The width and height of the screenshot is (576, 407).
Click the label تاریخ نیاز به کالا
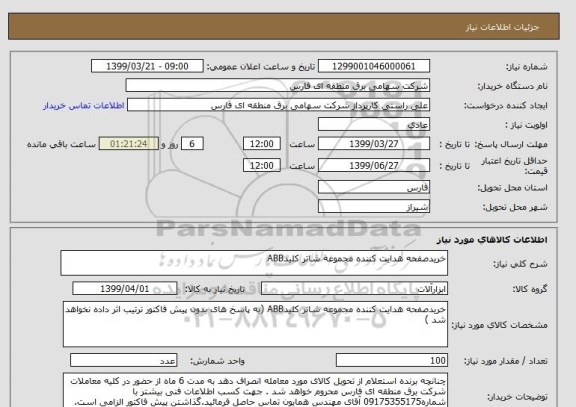point(214,289)
